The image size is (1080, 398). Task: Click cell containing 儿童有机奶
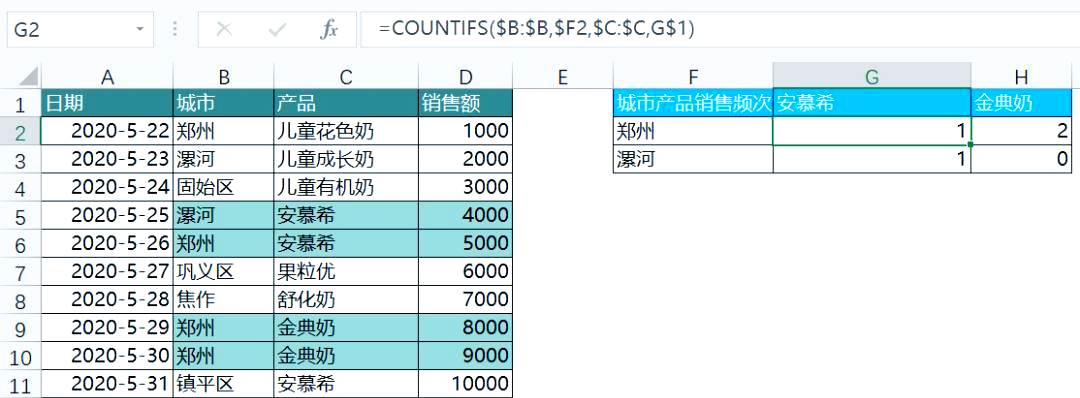pyautogui.click(x=346, y=187)
